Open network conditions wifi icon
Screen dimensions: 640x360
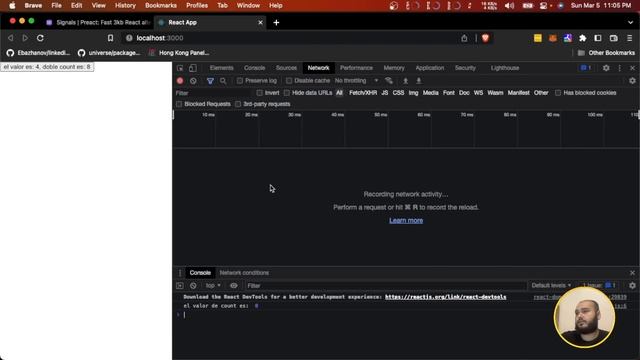[389, 81]
